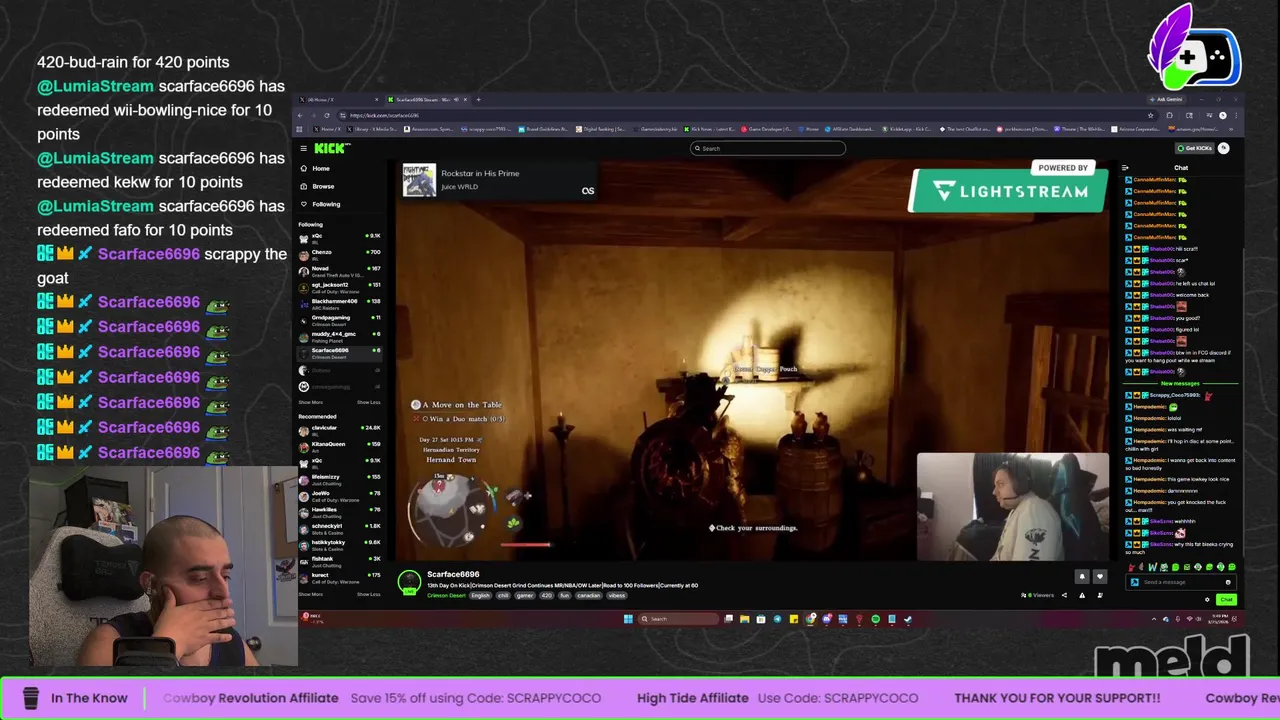Open the profile avatar menu
The width and height of the screenshot is (1280, 720).
1223,148
